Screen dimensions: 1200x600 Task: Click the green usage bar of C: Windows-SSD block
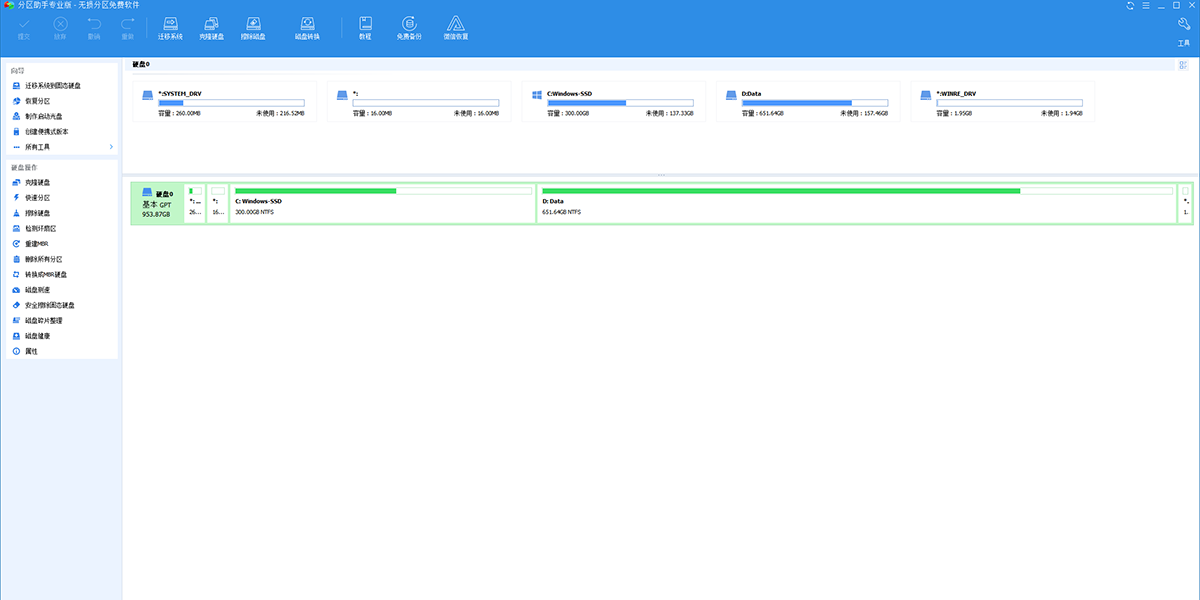[x=315, y=190]
